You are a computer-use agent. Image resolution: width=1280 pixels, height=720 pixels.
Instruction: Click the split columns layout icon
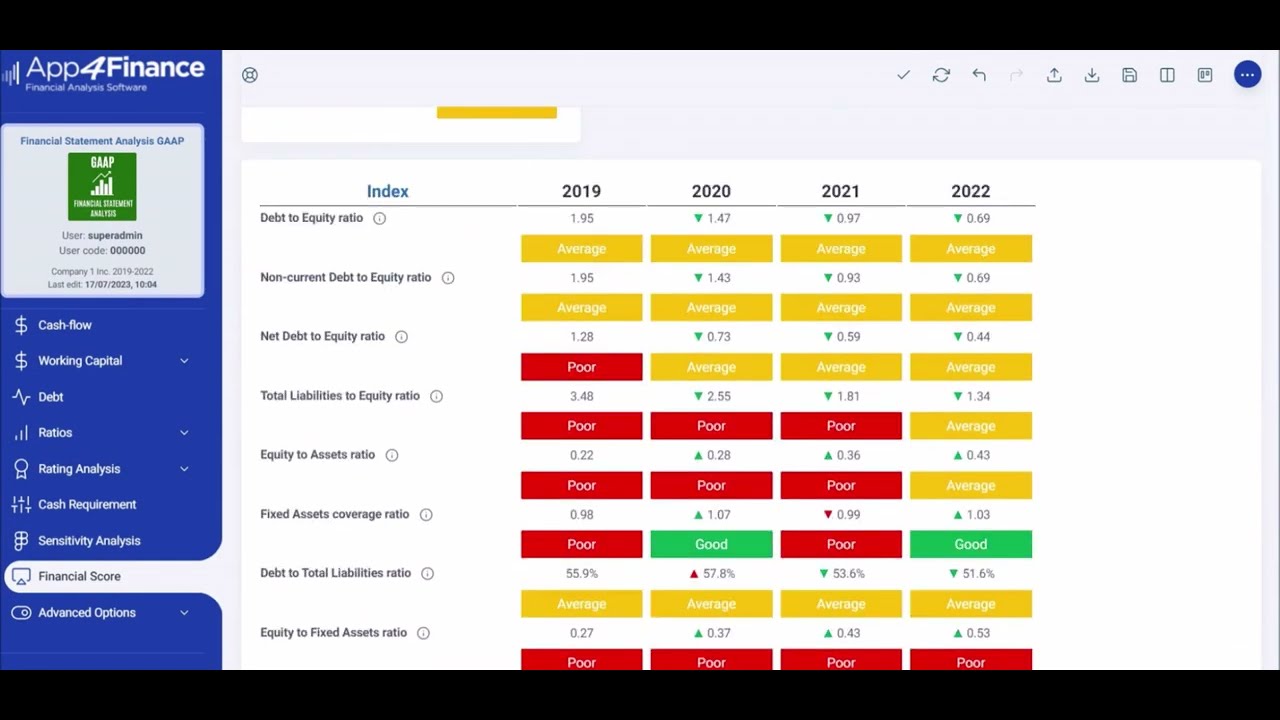1167,75
